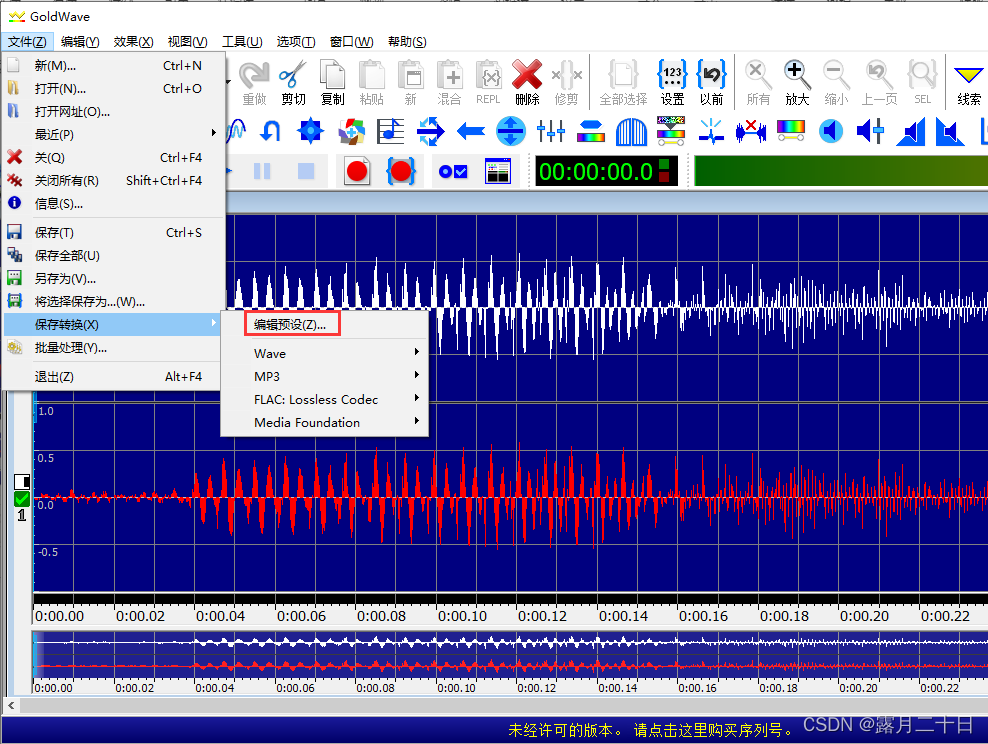Screen dimensions: 988x744
Task: Open the Effects (效果) menu
Action: coord(133,42)
